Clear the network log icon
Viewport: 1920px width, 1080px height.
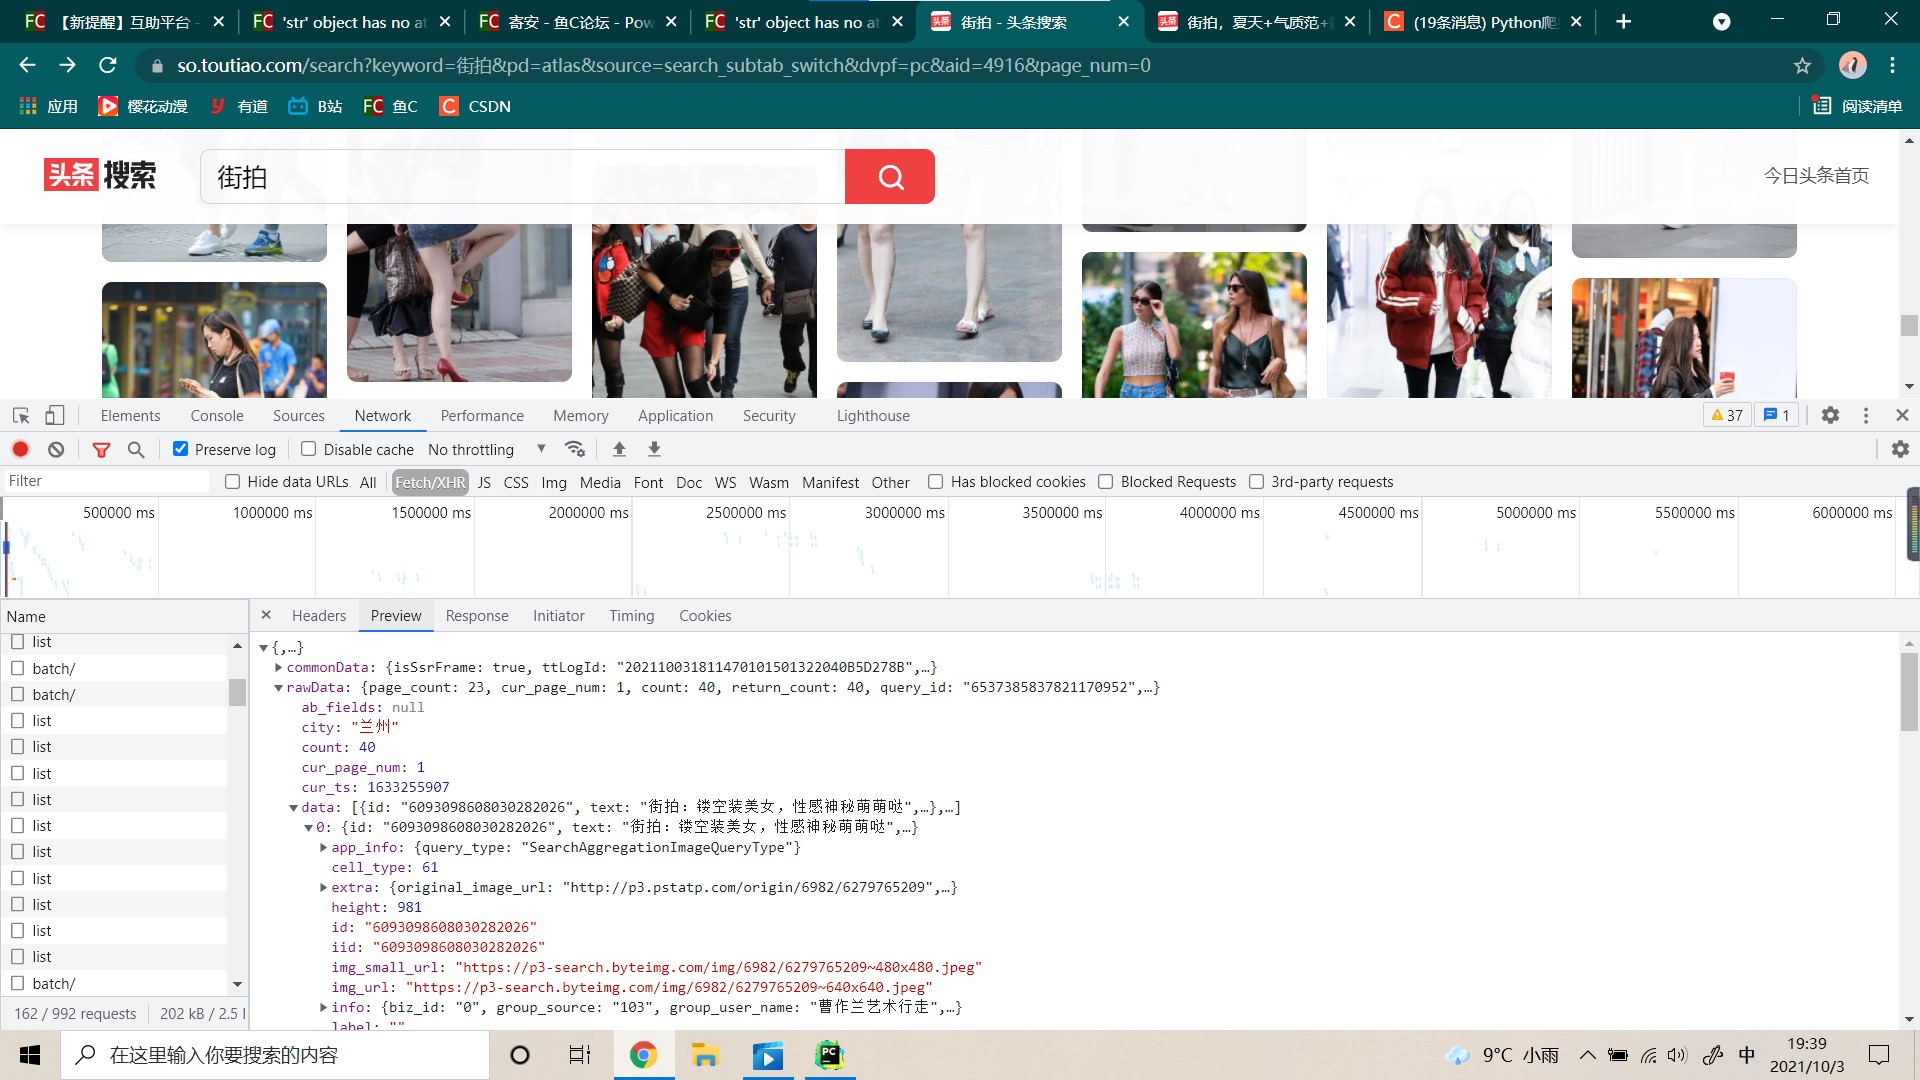coord(56,449)
